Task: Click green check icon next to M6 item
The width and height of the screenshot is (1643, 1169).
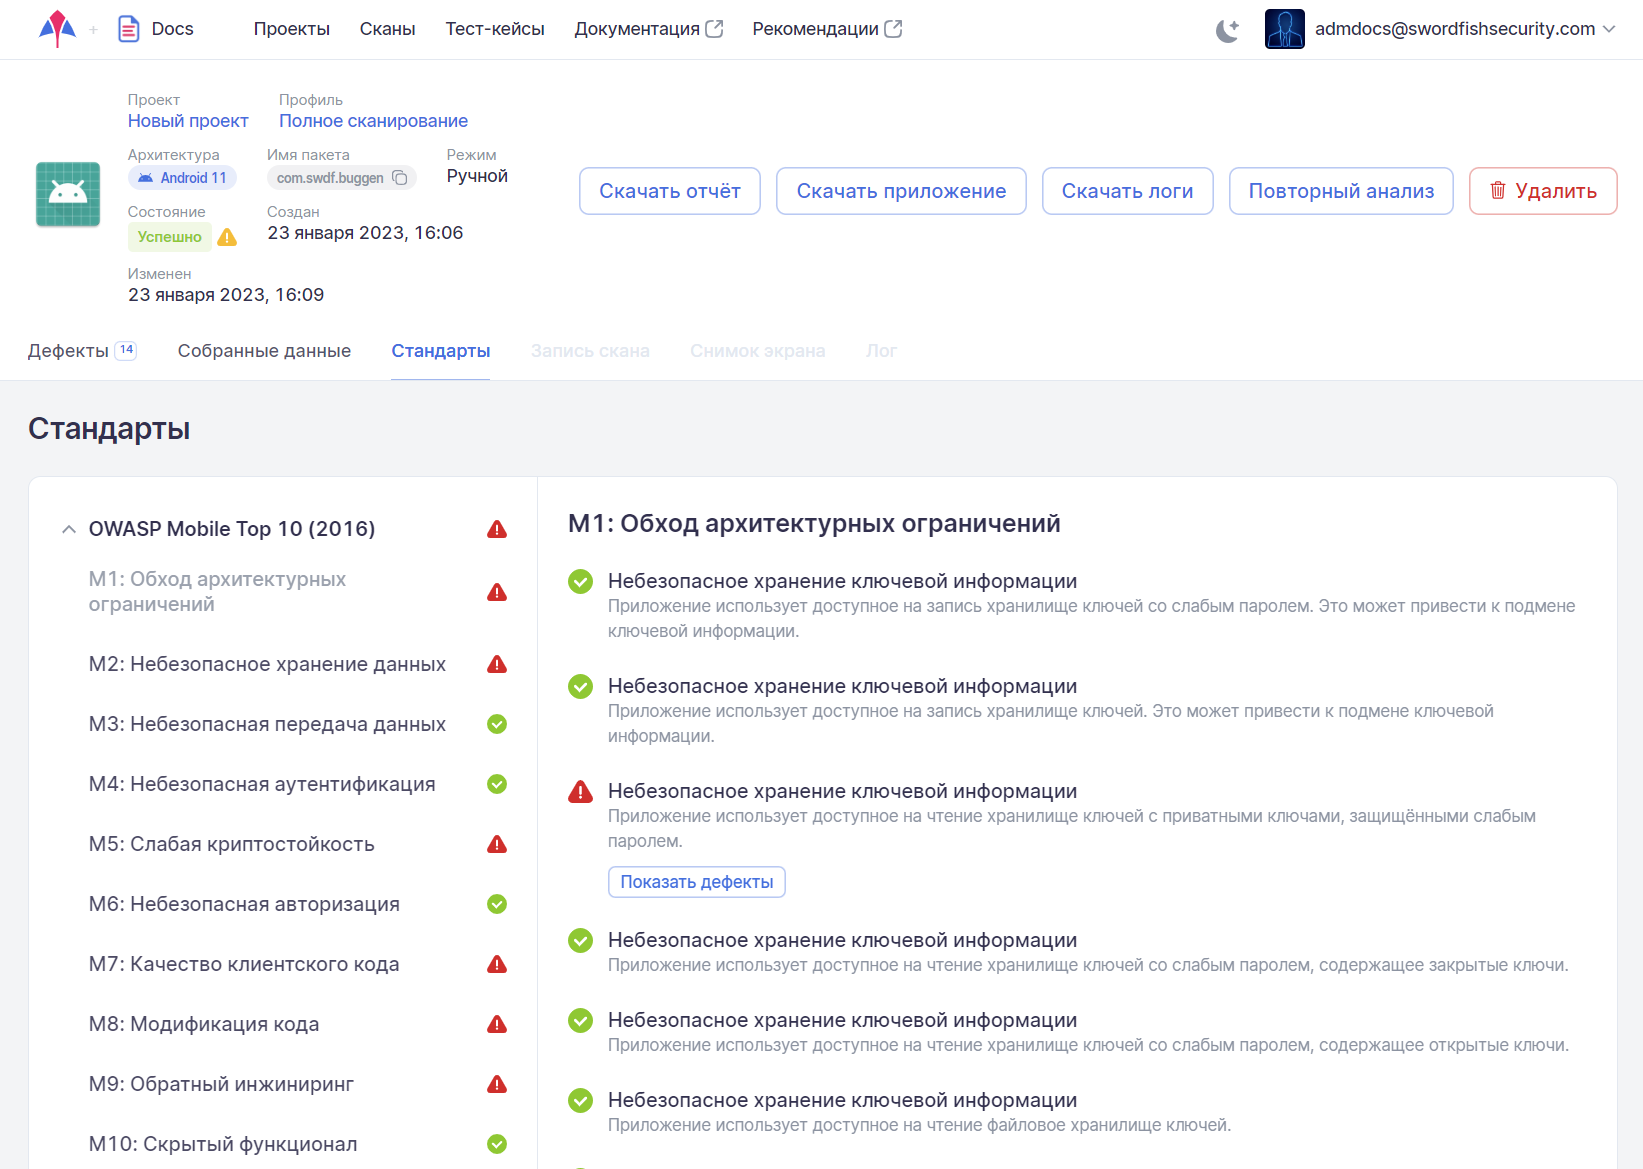Action: [497, 904]
